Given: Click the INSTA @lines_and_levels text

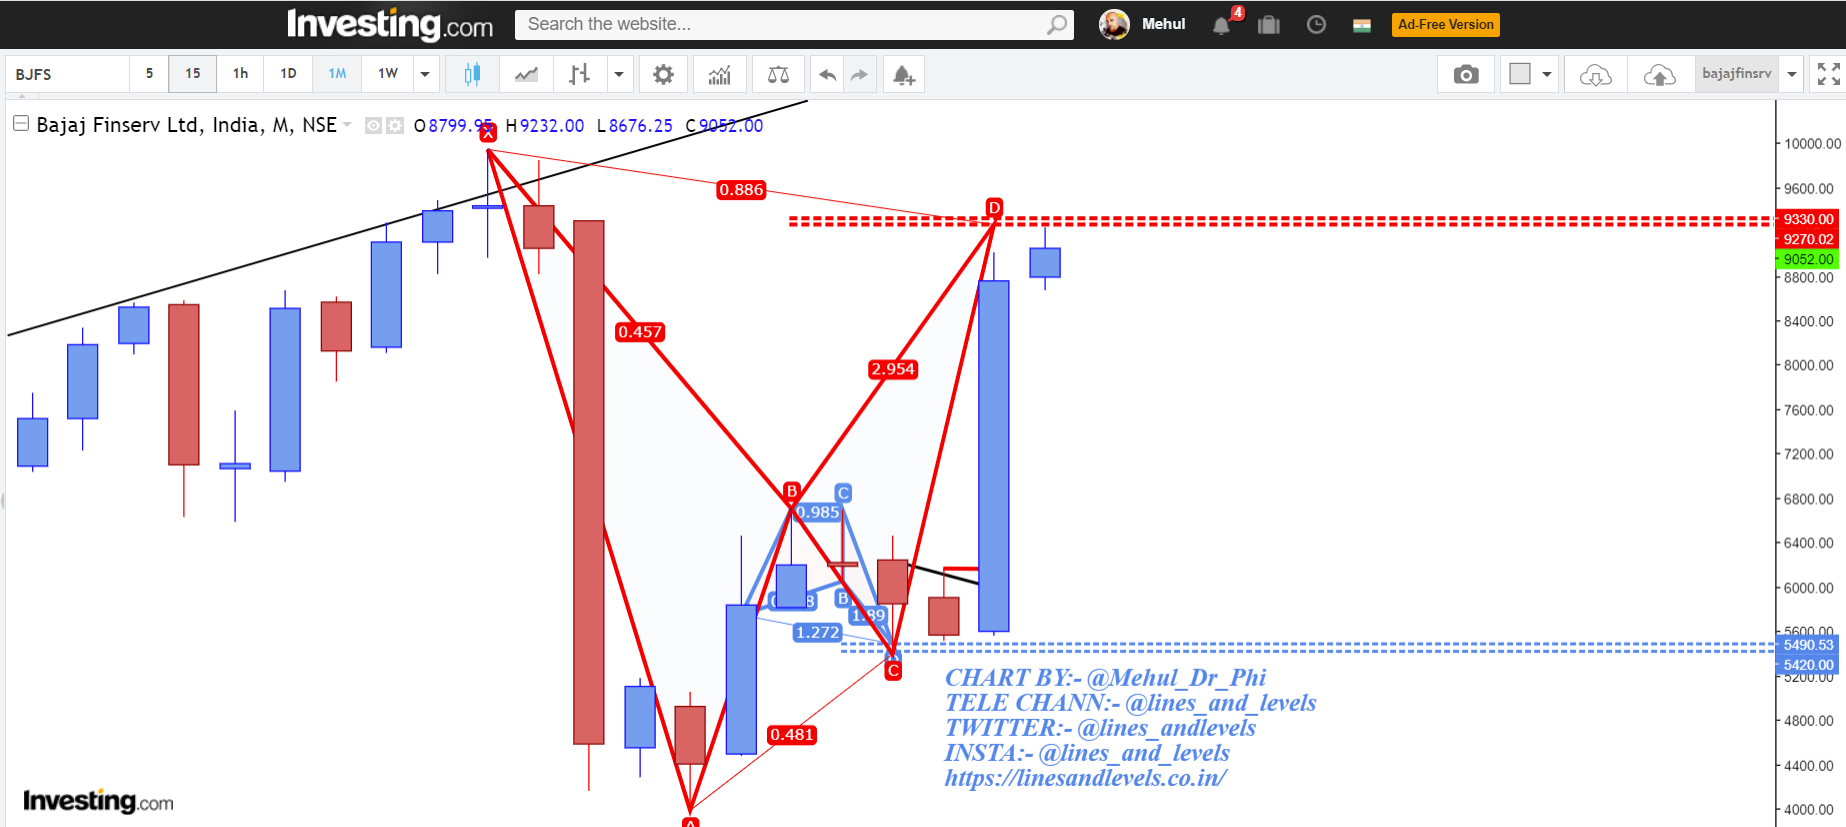Looking at the screenshot, I should [x=1088, y=753].
